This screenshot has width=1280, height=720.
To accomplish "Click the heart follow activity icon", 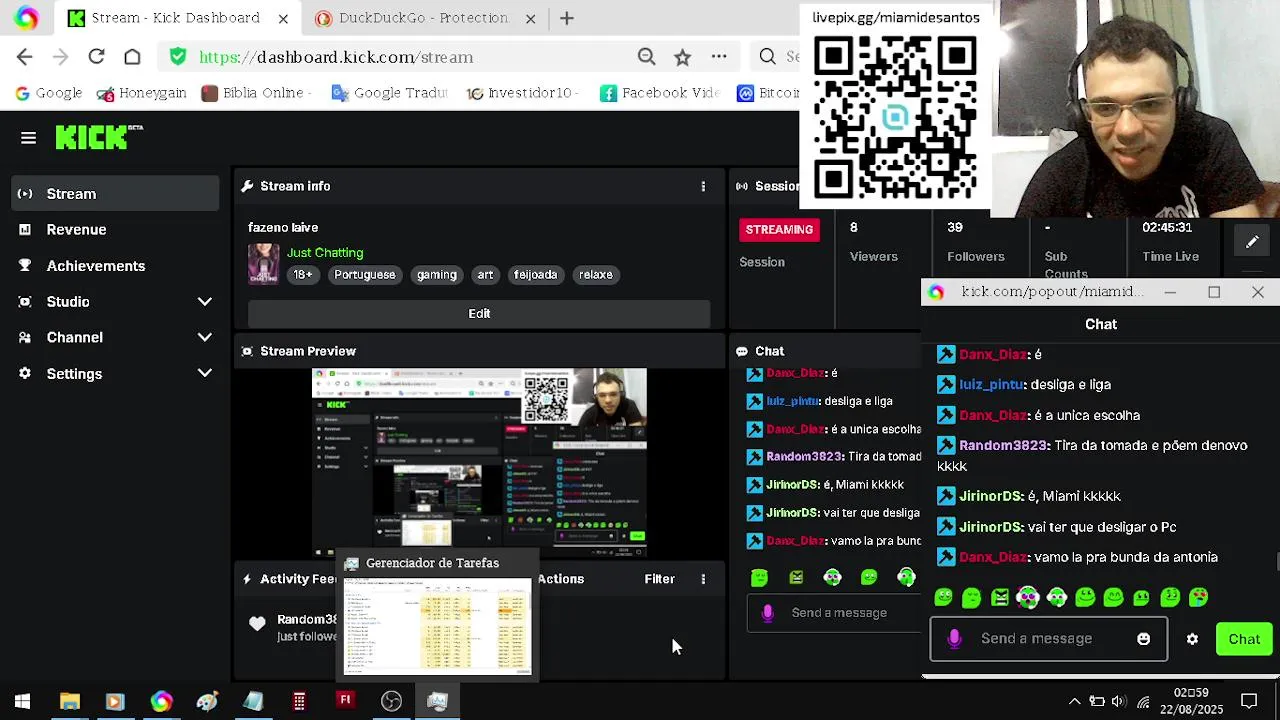I will coord(257,624).
